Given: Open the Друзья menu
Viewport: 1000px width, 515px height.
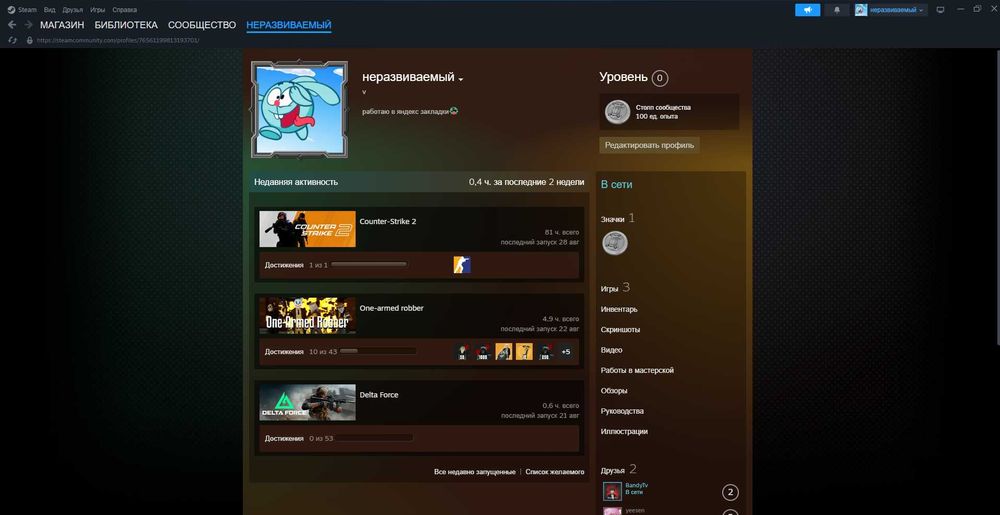Looking at the screenshot, I should pos(73,10).
